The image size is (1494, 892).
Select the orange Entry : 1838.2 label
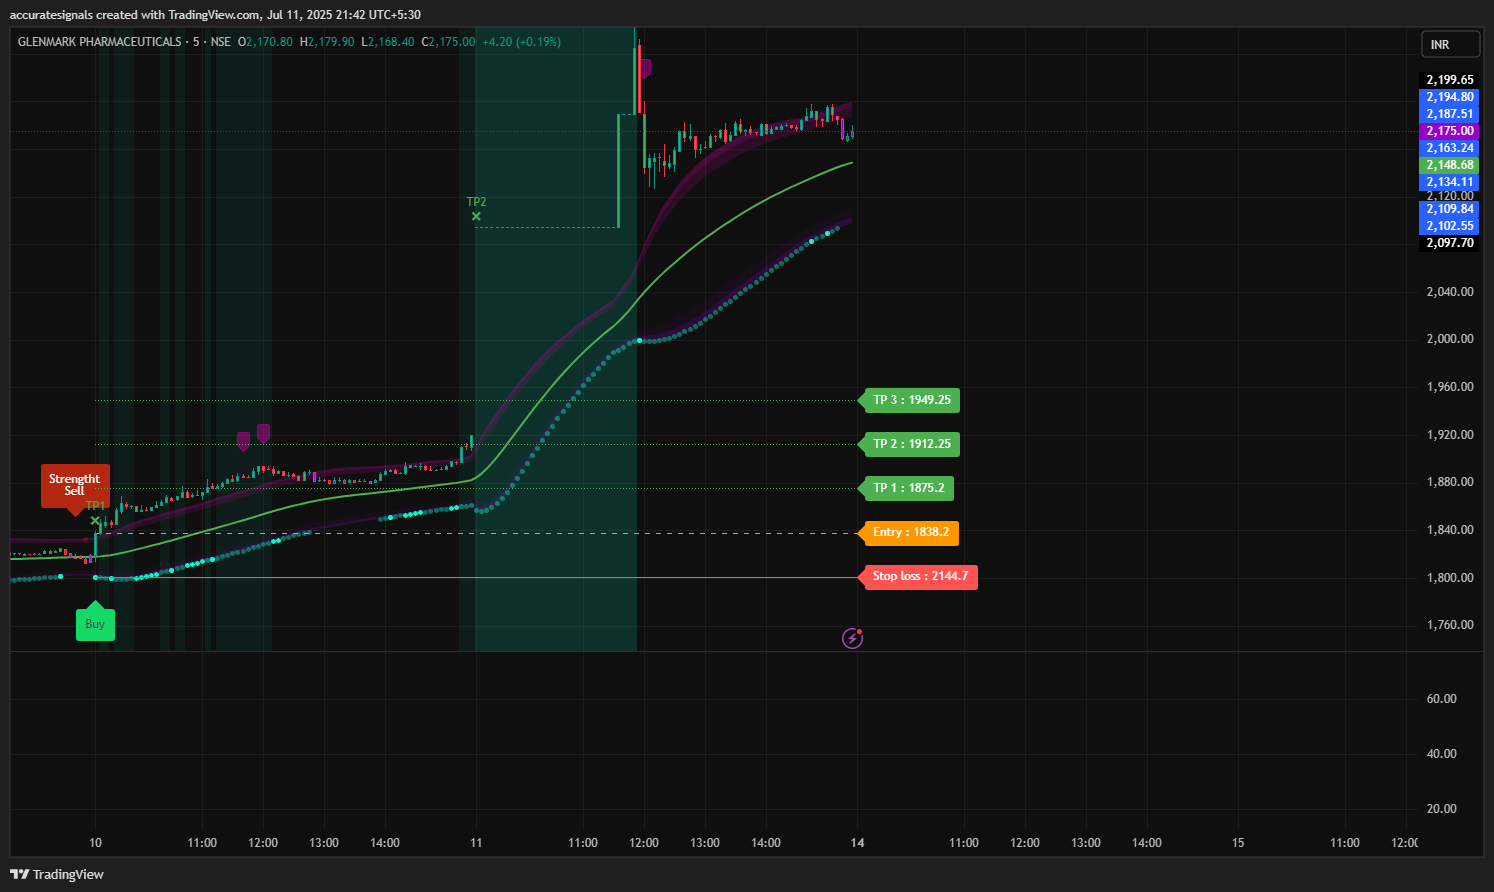tap(910, 532)
